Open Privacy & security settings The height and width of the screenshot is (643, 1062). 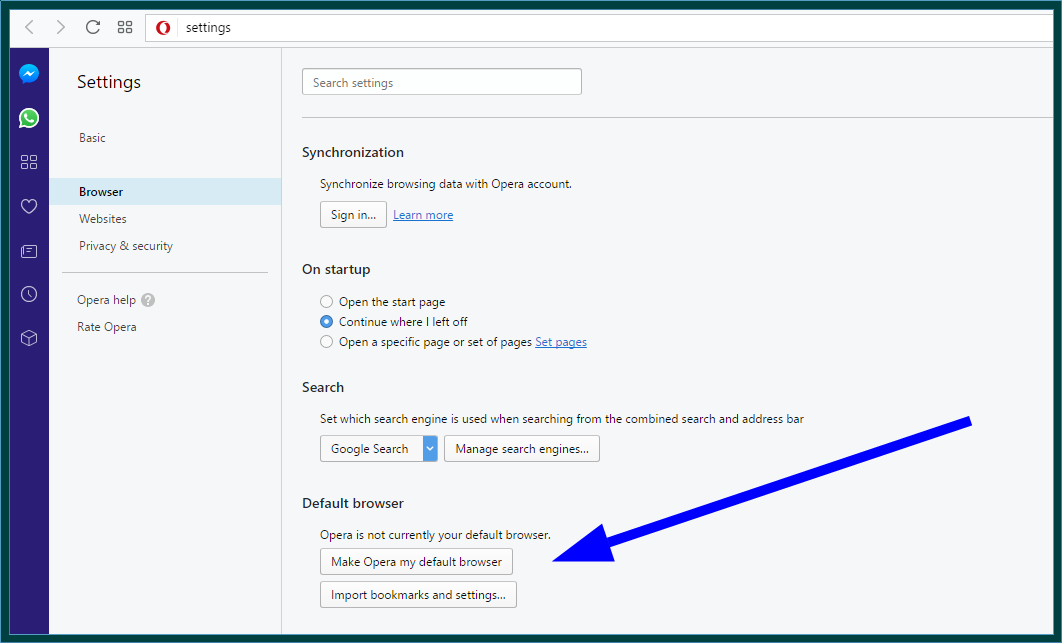coord(126,246)
